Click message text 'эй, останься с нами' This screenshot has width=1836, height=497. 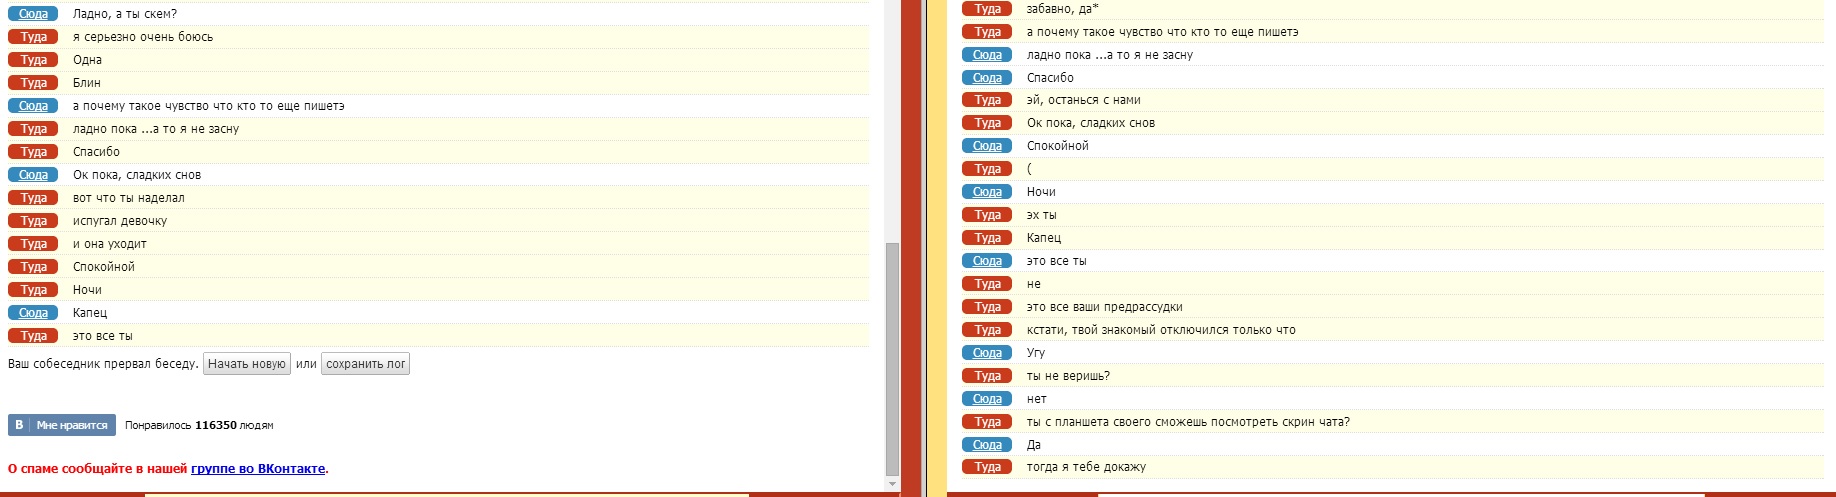click(x=1084, y=100)
